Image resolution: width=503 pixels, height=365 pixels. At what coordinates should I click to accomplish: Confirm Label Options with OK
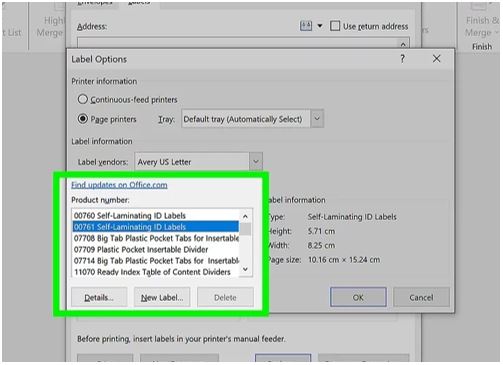click(x=358, y=297)
